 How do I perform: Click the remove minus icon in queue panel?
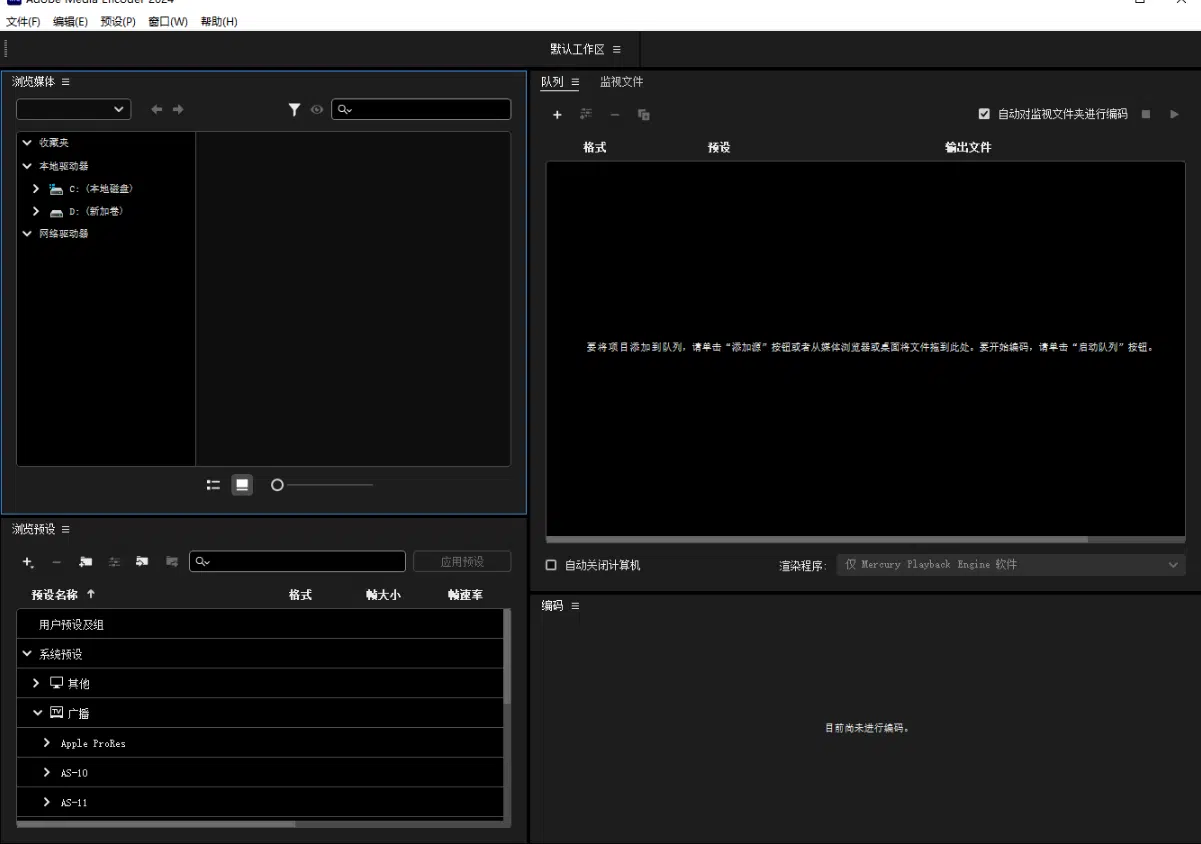coord(616,115)
